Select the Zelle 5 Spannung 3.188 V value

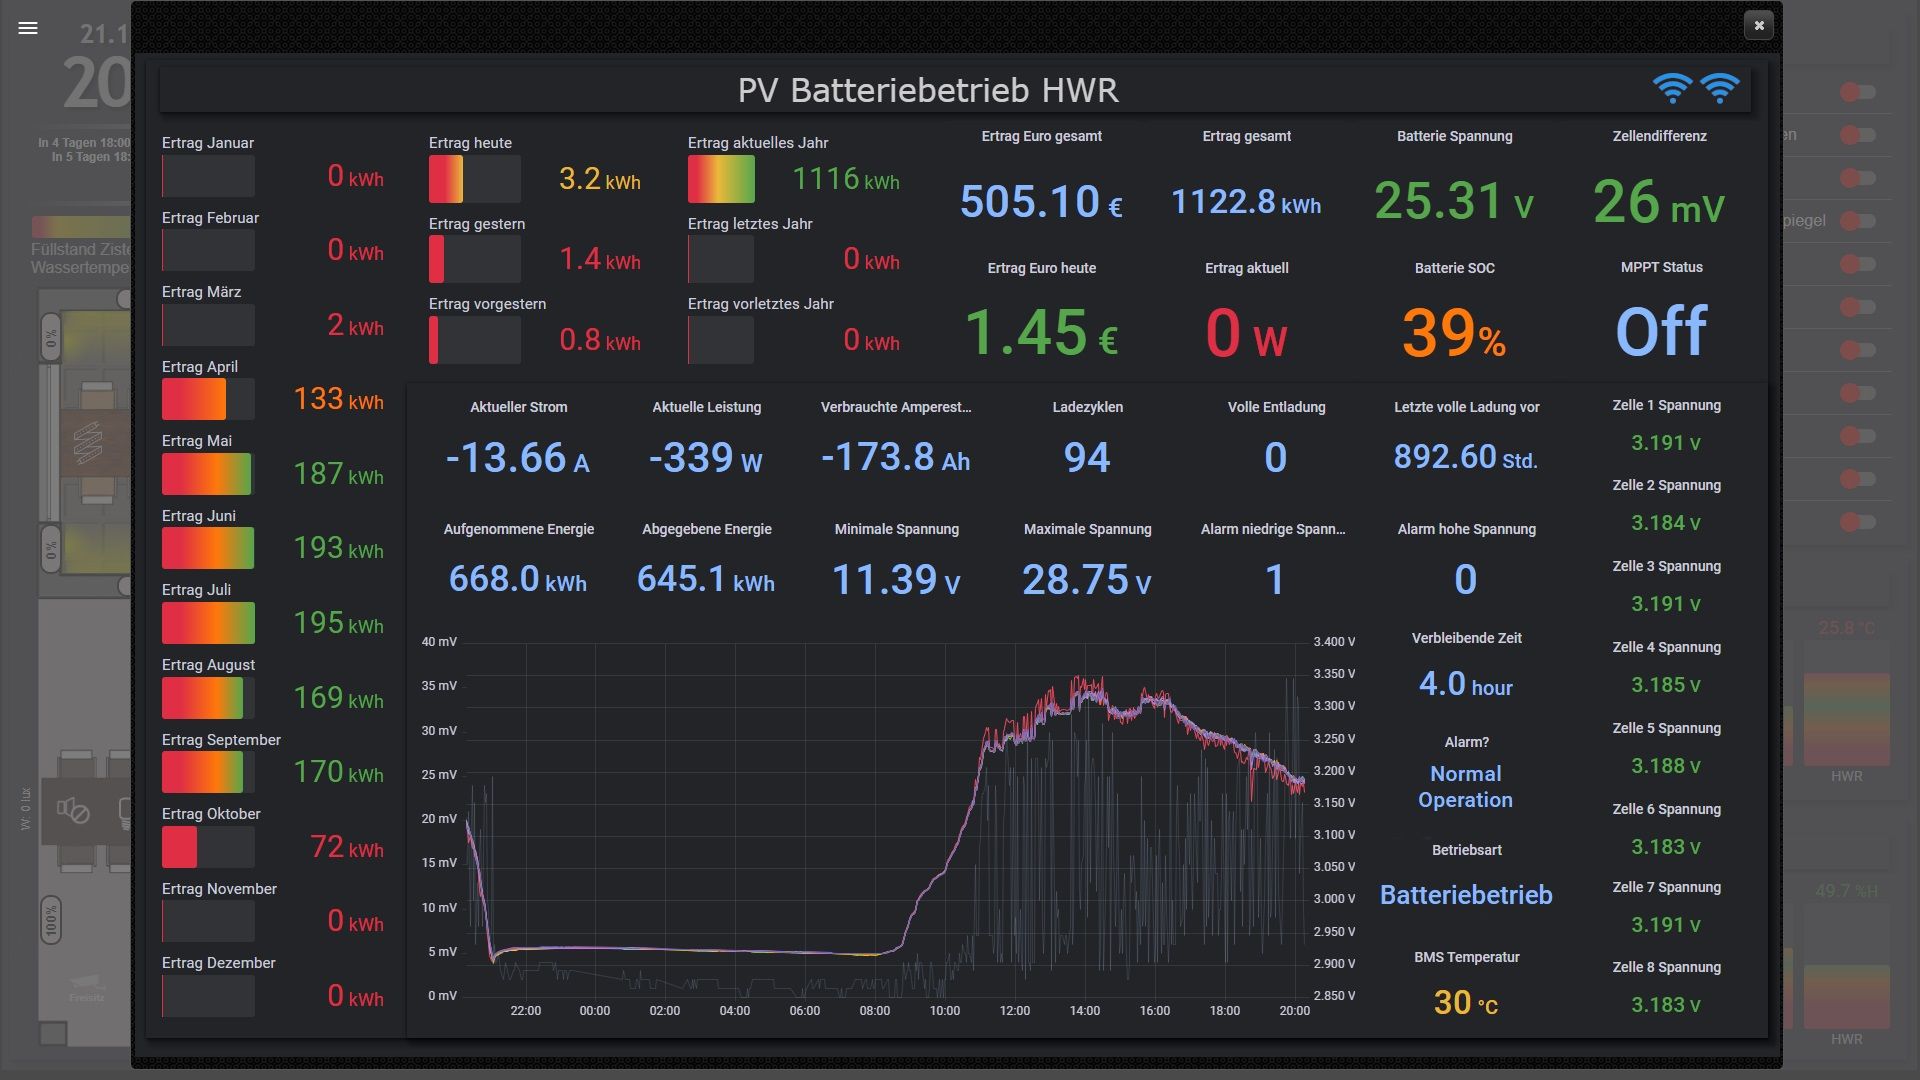1666,766
